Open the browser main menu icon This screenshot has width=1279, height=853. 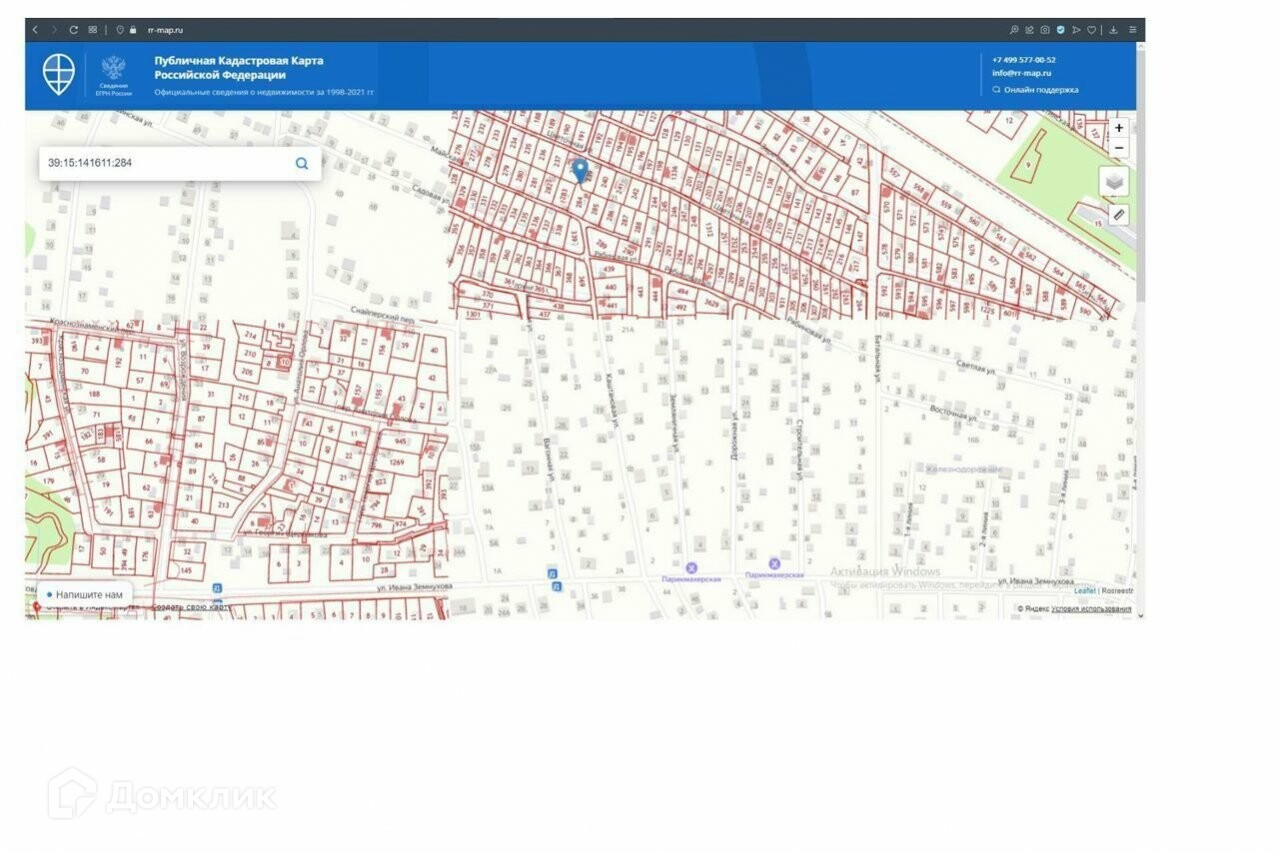[1133, 30]
